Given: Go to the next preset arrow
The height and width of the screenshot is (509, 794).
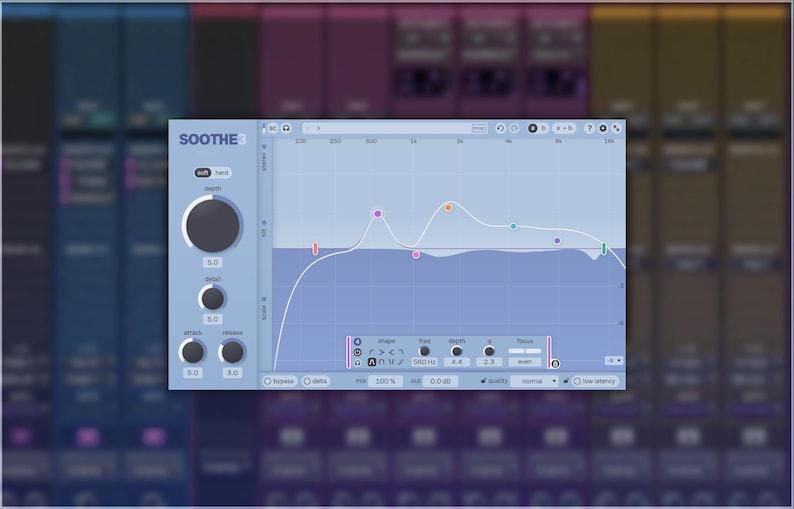Looking at the screenshot, I should (x=319, y=128).
